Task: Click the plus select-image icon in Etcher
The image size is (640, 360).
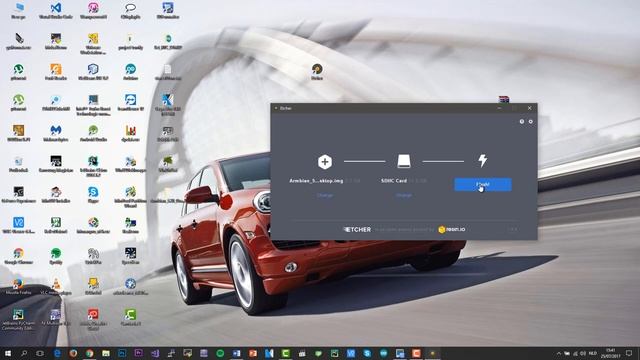Action: 325,162
